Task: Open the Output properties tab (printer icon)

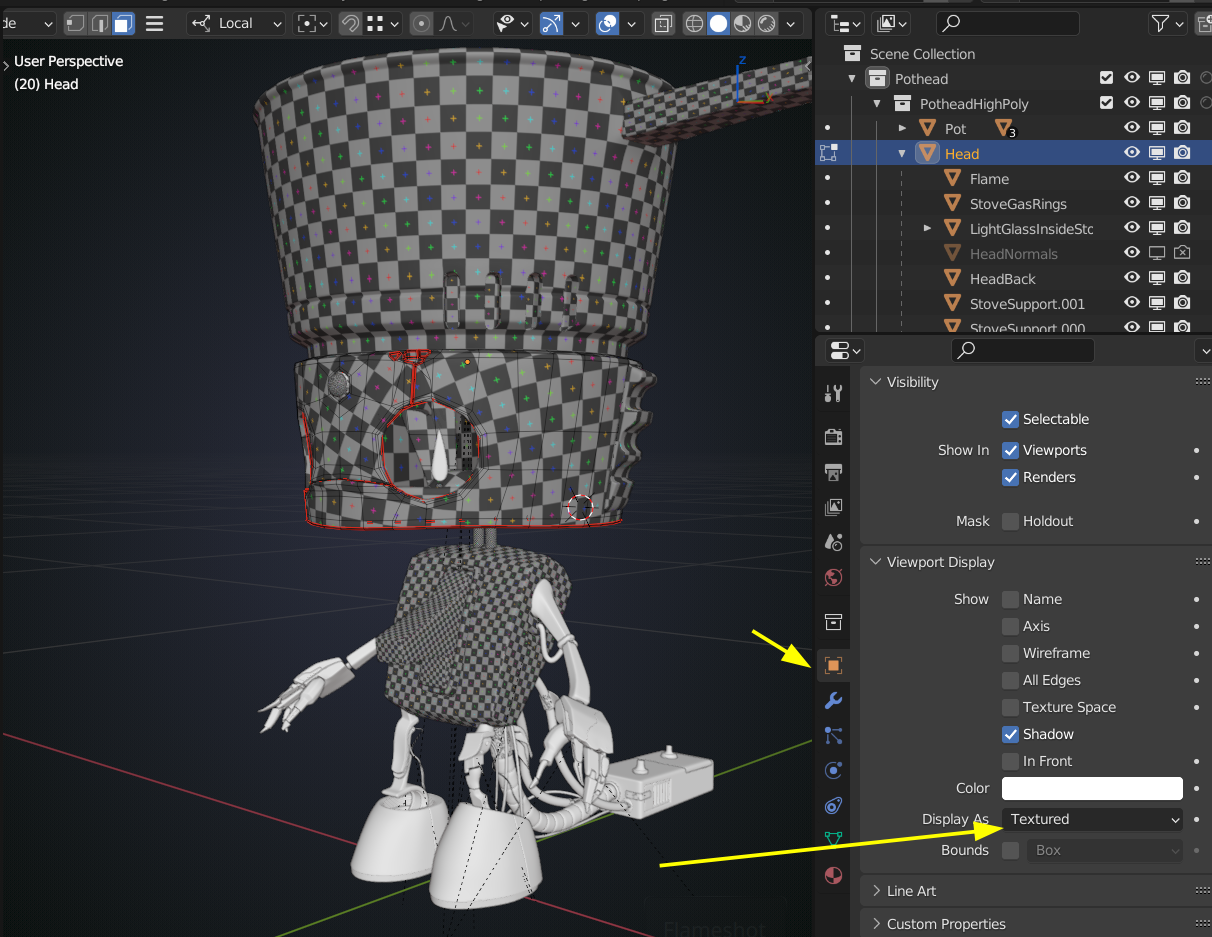Action: (x=833, y=471)
